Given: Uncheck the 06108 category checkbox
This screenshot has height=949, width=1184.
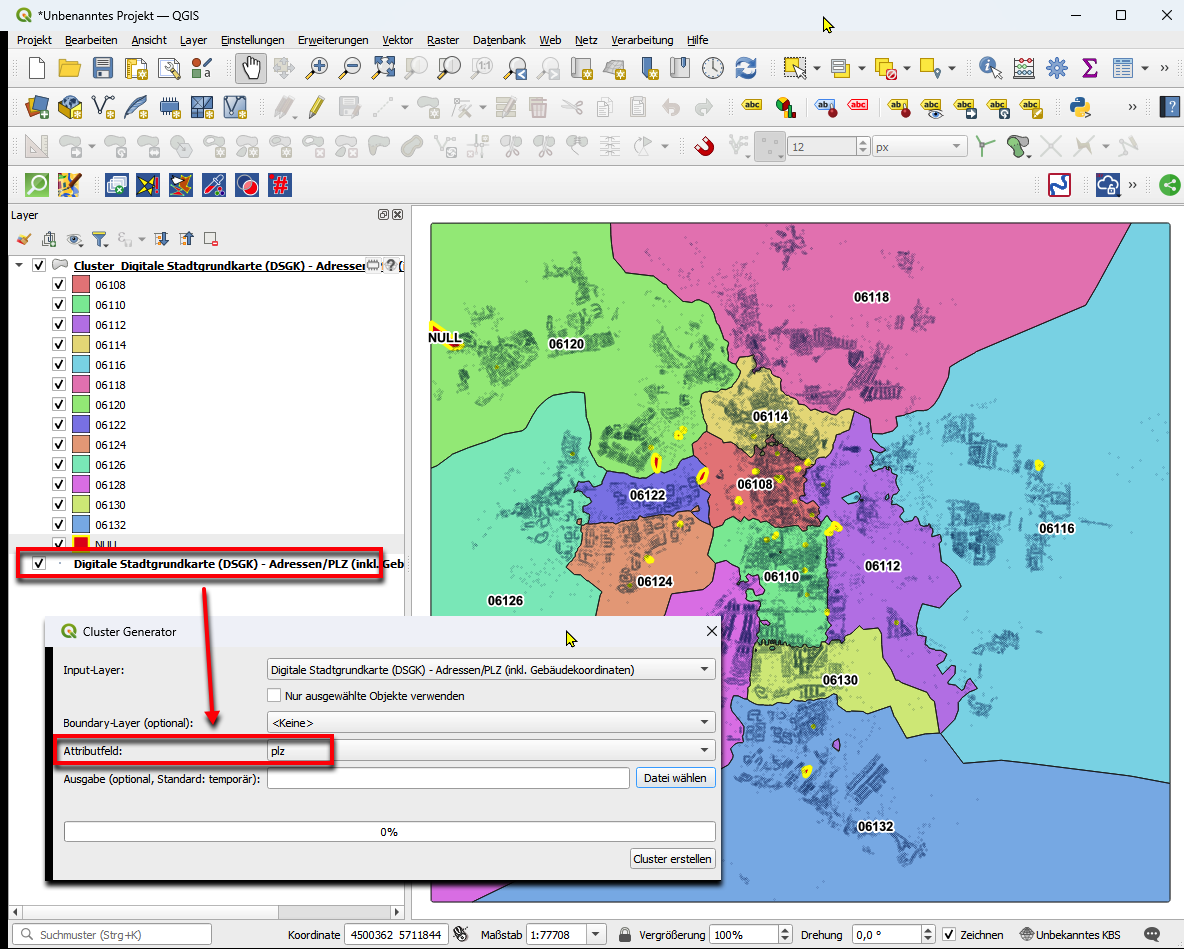Looking at the screenshot, I should [59, 285].
